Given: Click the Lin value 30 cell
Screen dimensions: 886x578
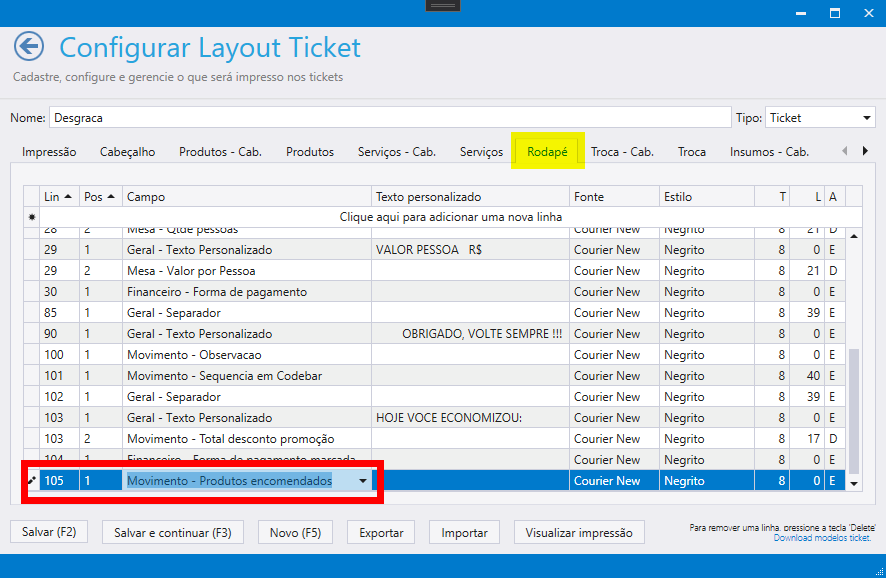Looking at the screenshot, I should [59, 292].
